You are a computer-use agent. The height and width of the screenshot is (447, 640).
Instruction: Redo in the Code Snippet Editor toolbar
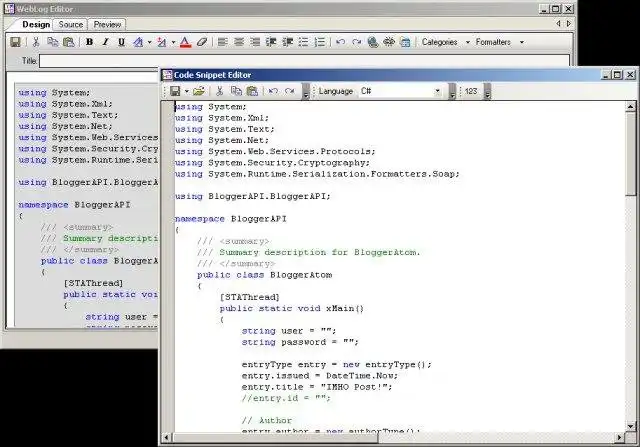[289, 91]
